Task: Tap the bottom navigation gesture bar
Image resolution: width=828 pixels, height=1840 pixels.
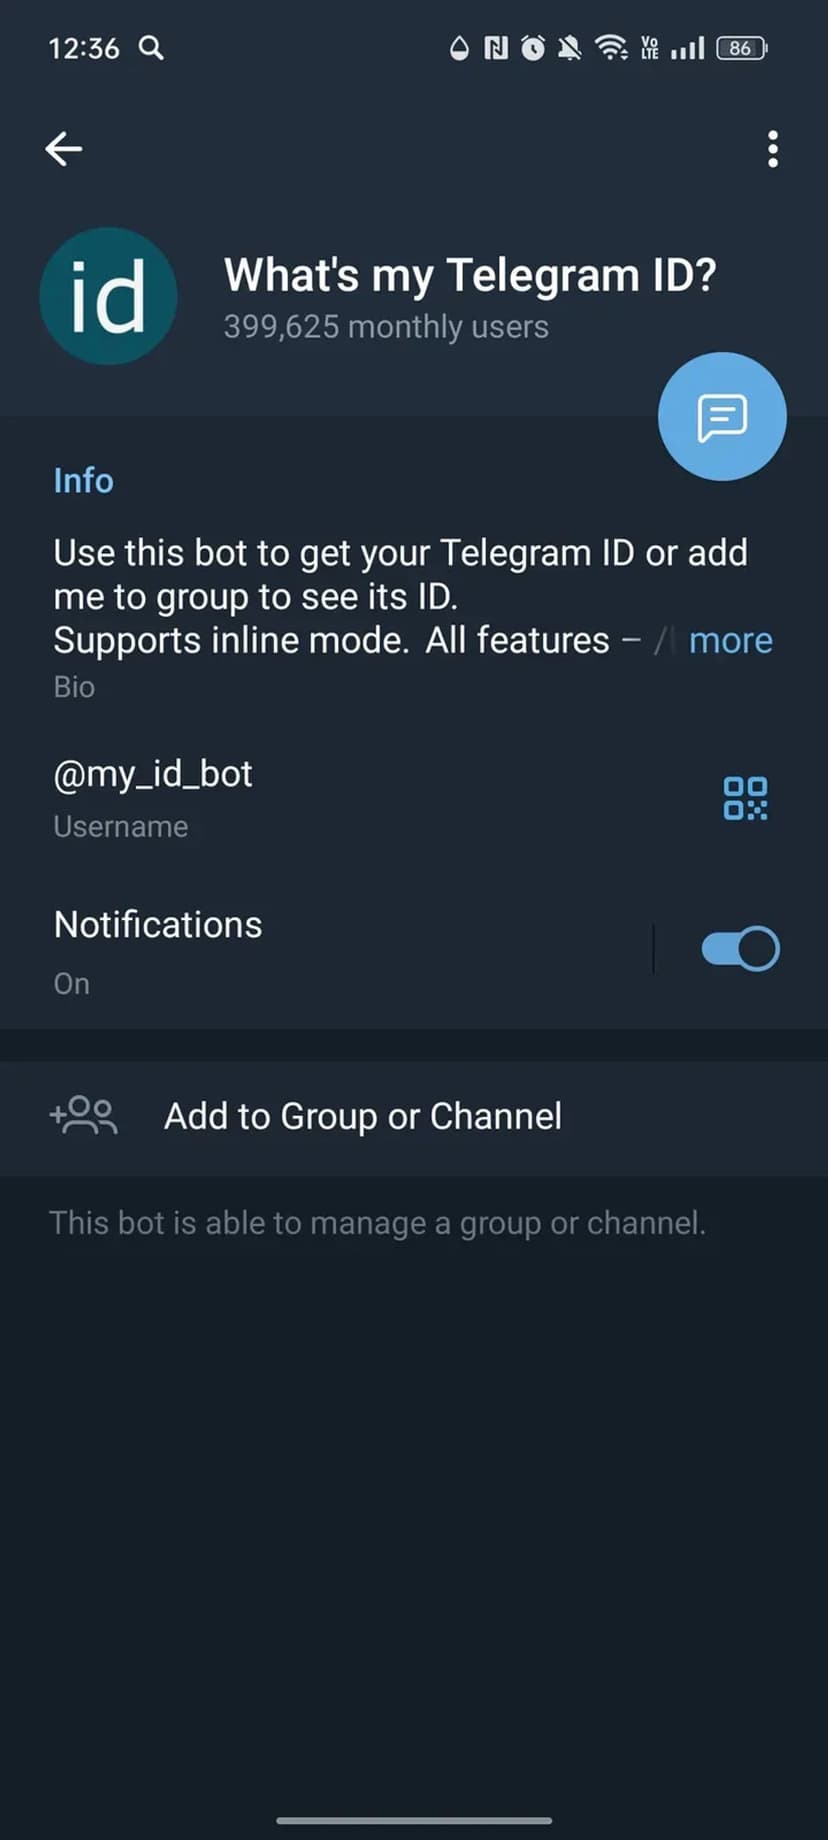Action: coord(414,1820)
